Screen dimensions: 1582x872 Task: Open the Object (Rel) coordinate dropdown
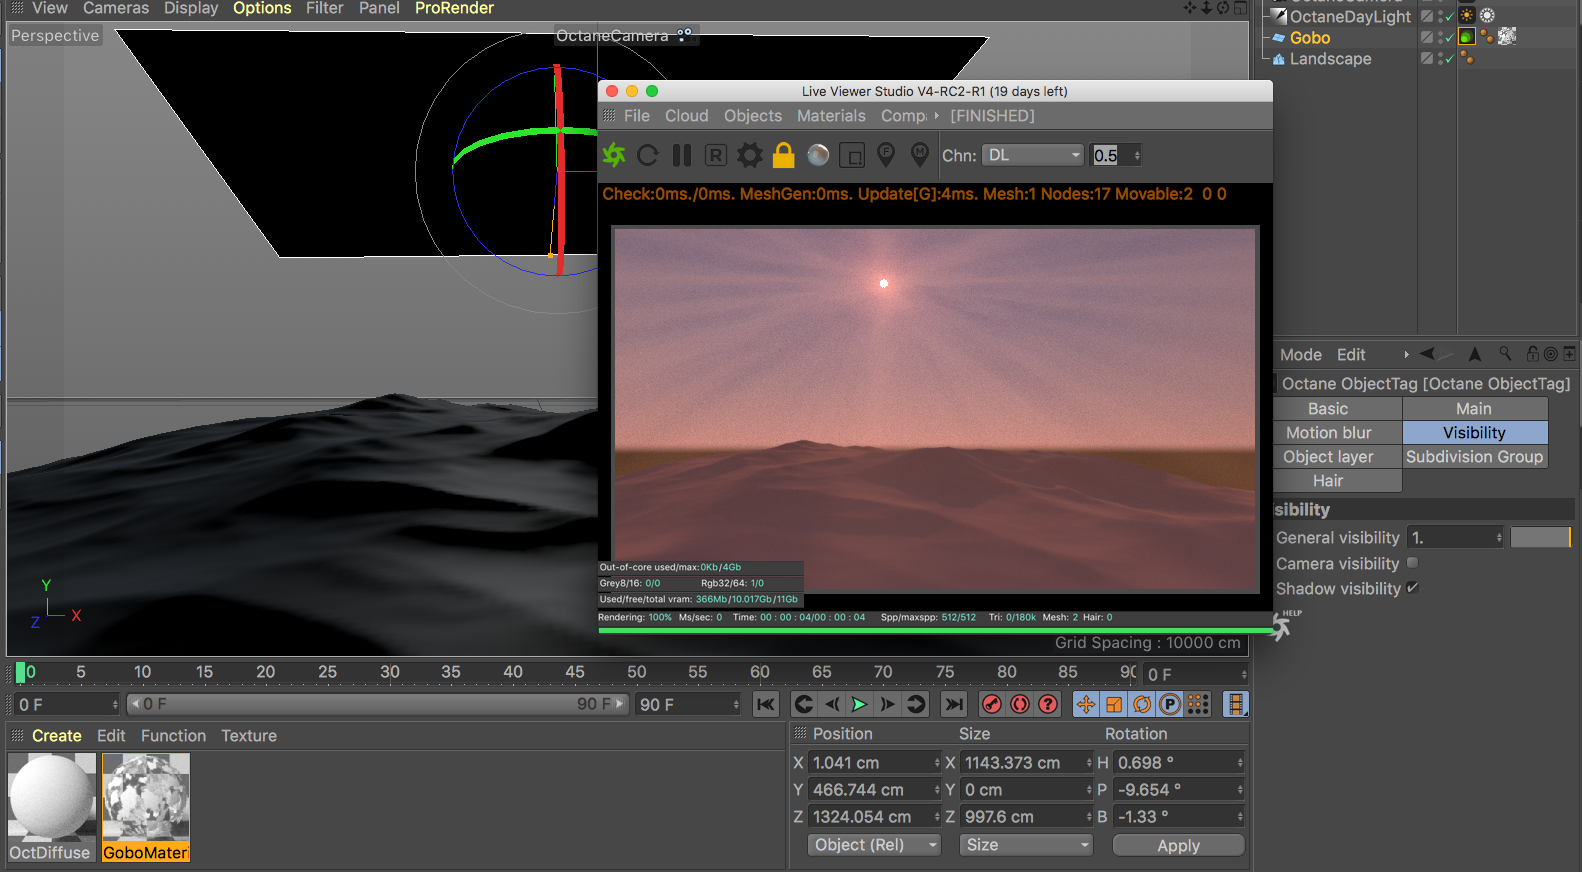coord(874,845)
